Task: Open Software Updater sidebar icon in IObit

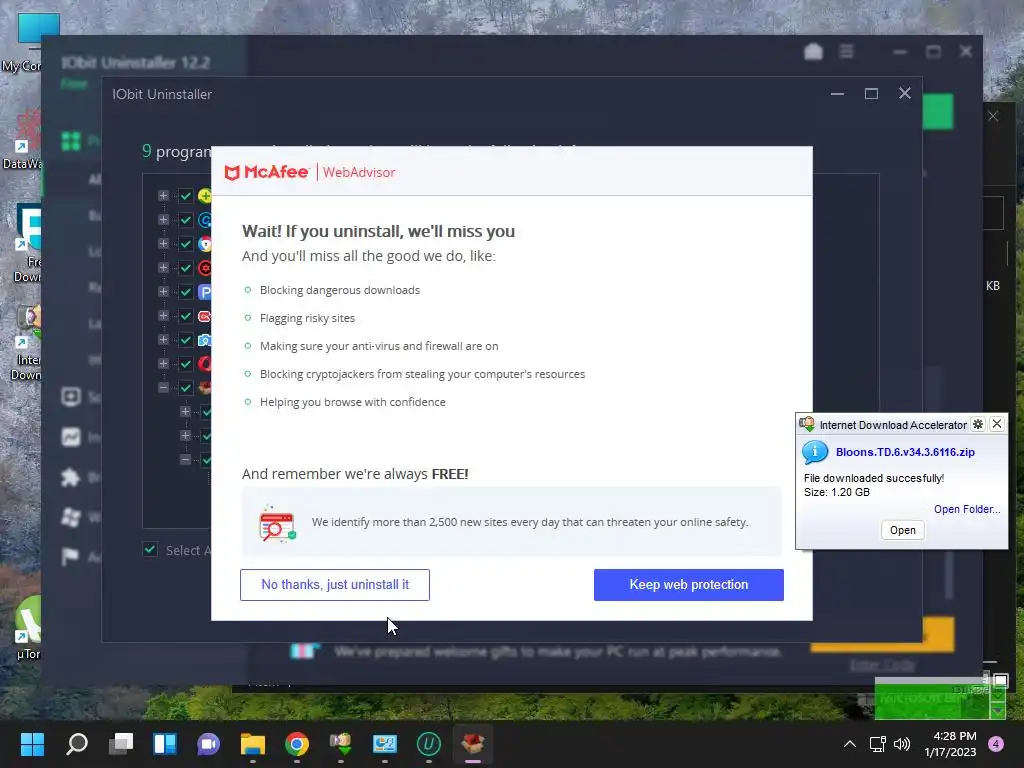Action: point(71,397)
